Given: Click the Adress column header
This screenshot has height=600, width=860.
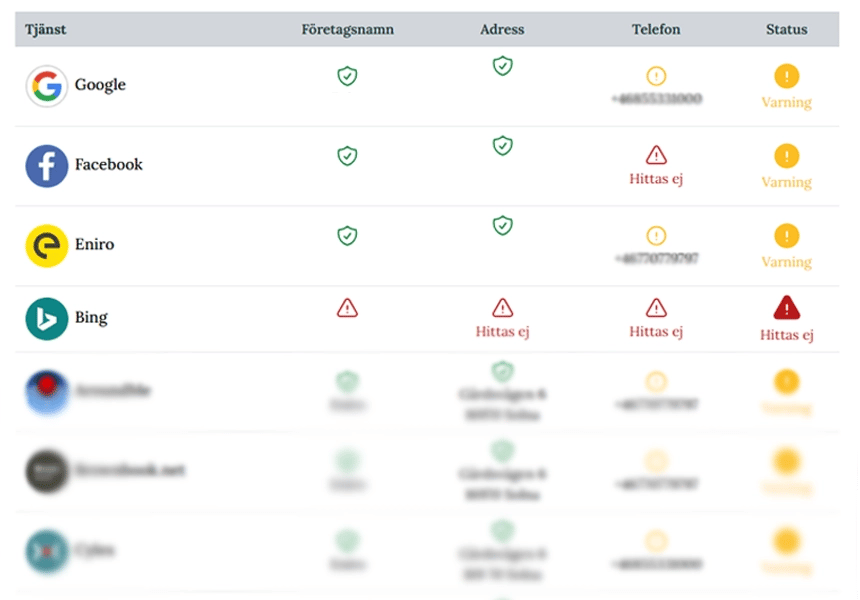Looking at the screenshot, I should [502, 30].
